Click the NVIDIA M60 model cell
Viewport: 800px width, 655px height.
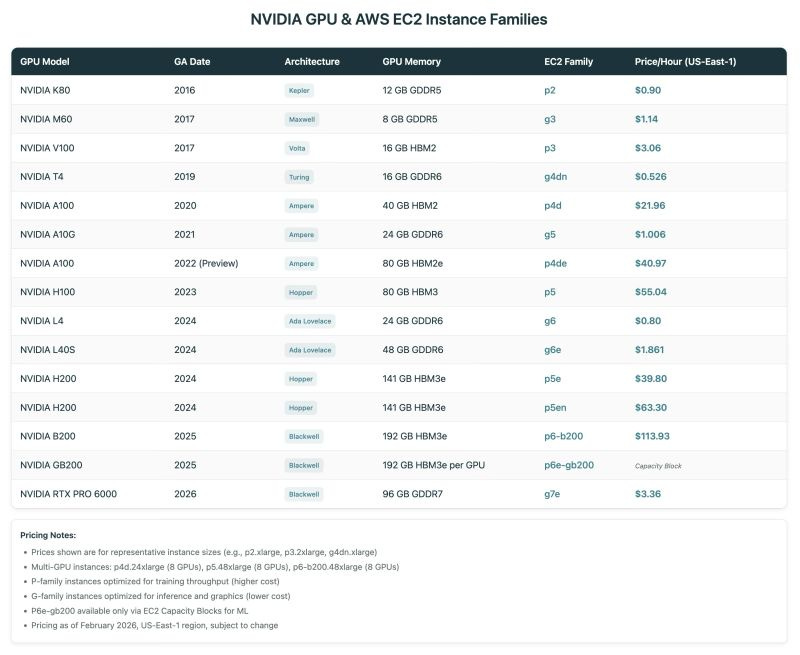(46, 119)
